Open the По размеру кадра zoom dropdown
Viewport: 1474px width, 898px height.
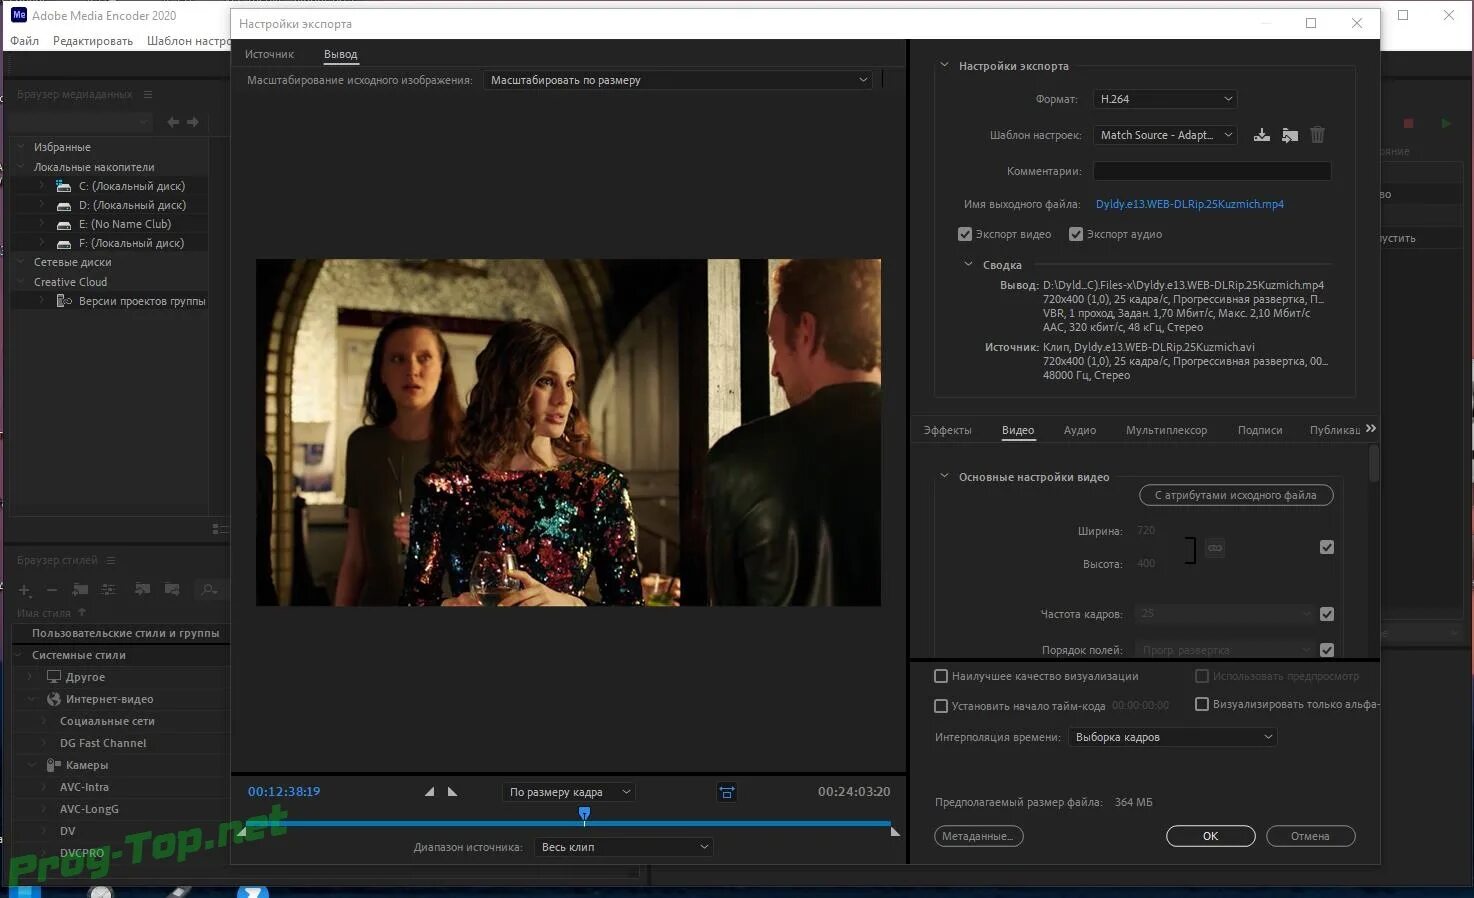coord(569,792)
